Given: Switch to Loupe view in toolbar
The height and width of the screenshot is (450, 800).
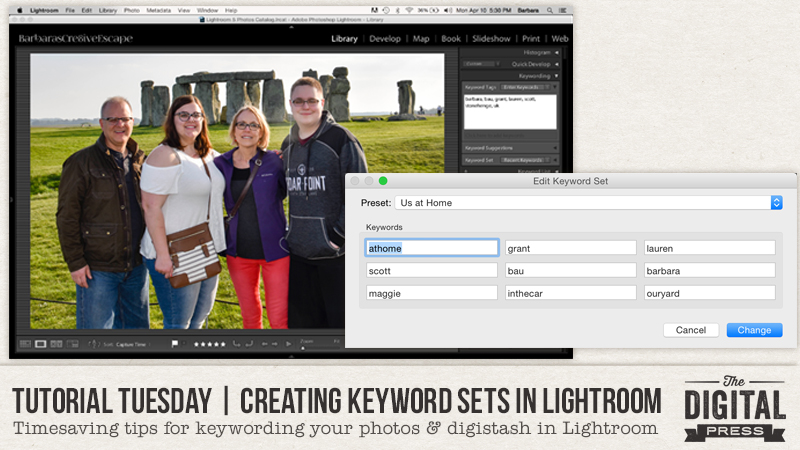Looking at the screenshot, I should 41,344.
